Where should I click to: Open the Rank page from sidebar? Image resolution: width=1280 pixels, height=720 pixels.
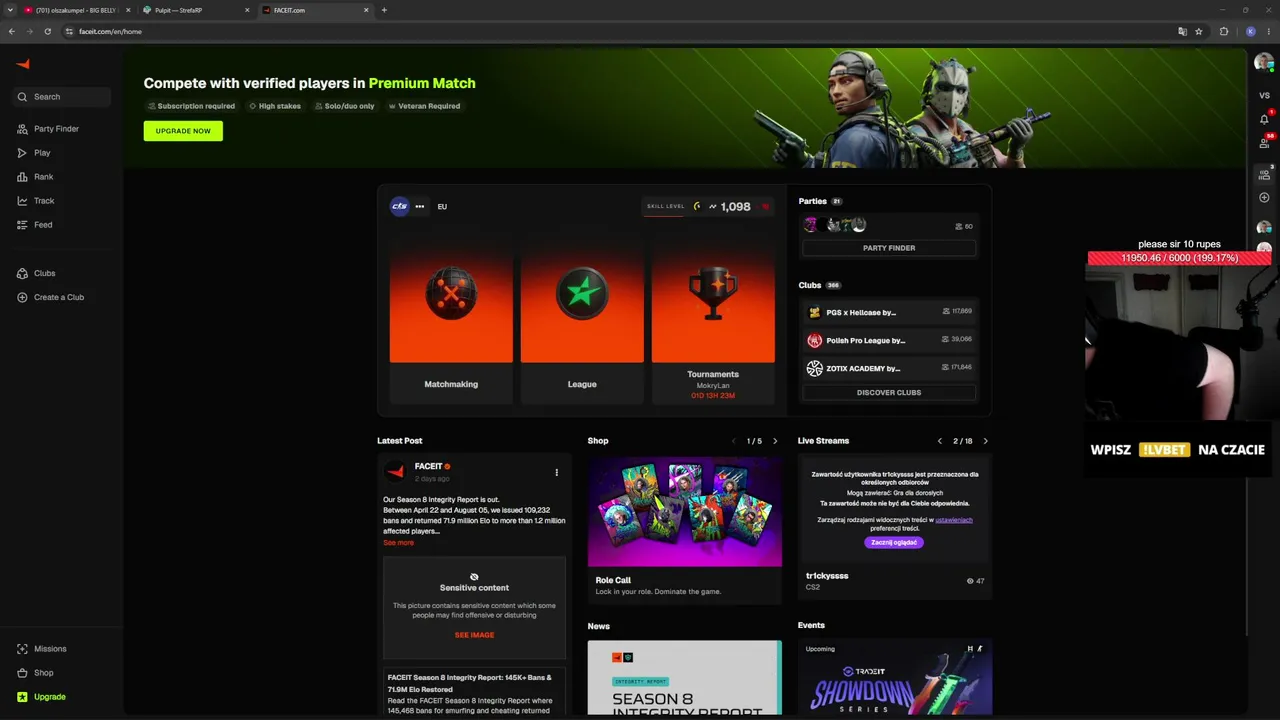coord(43,177)
